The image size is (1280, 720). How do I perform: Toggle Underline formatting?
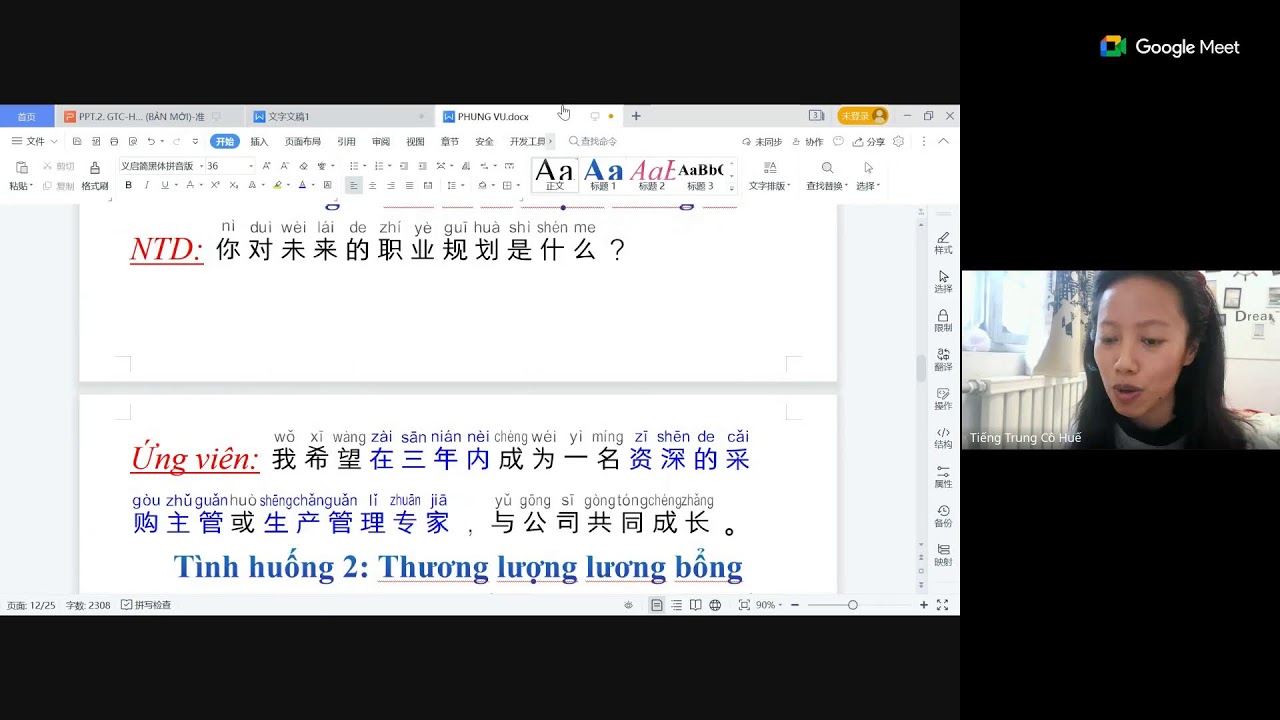[x=164, y=185]
